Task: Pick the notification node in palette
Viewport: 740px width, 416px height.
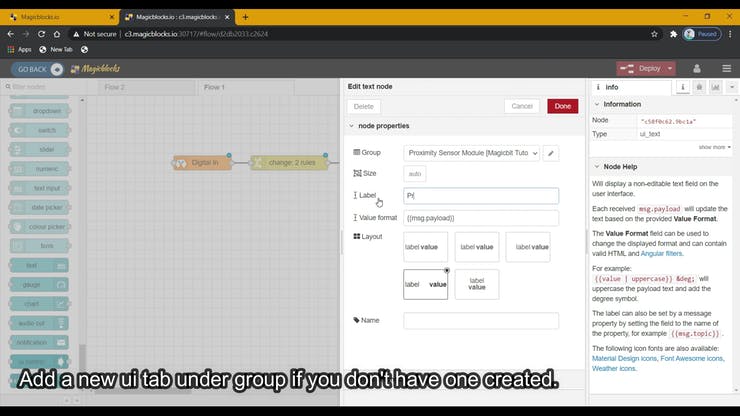Action: [x=40, y=342]
